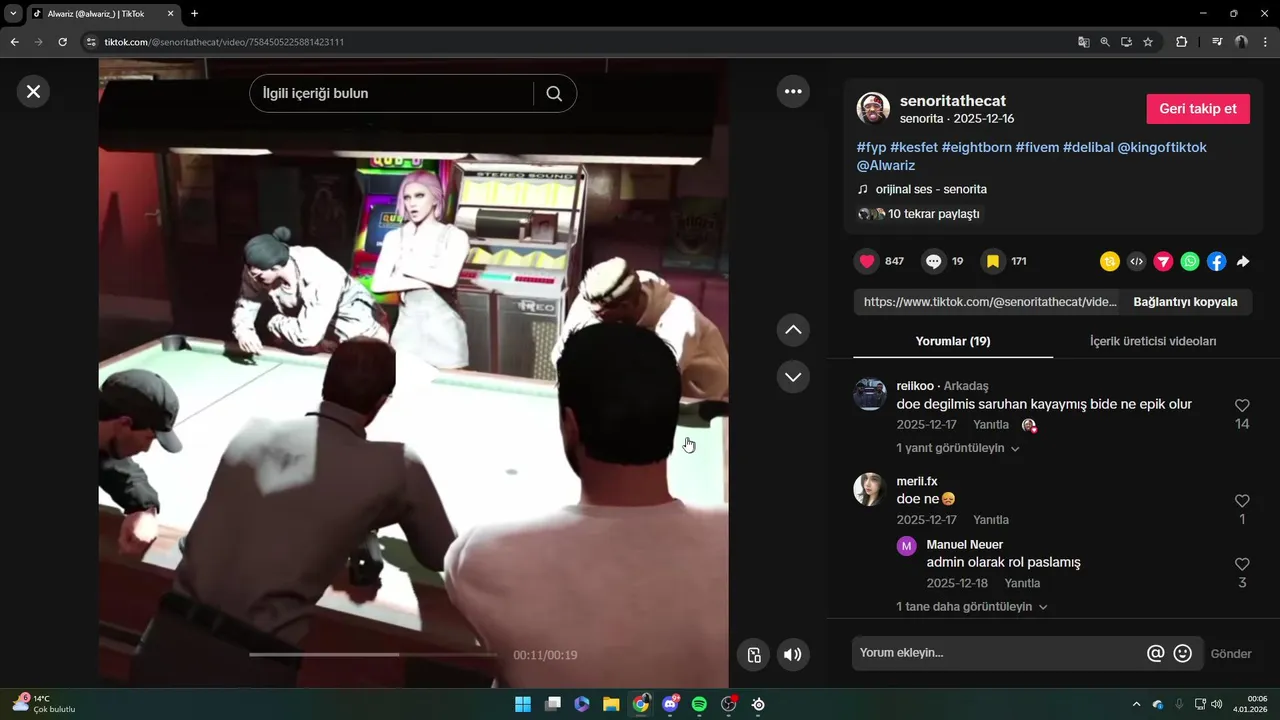Open emoji picker in comment box
This screenshot has height=720, width=1280.
(x=1182, y=653)
